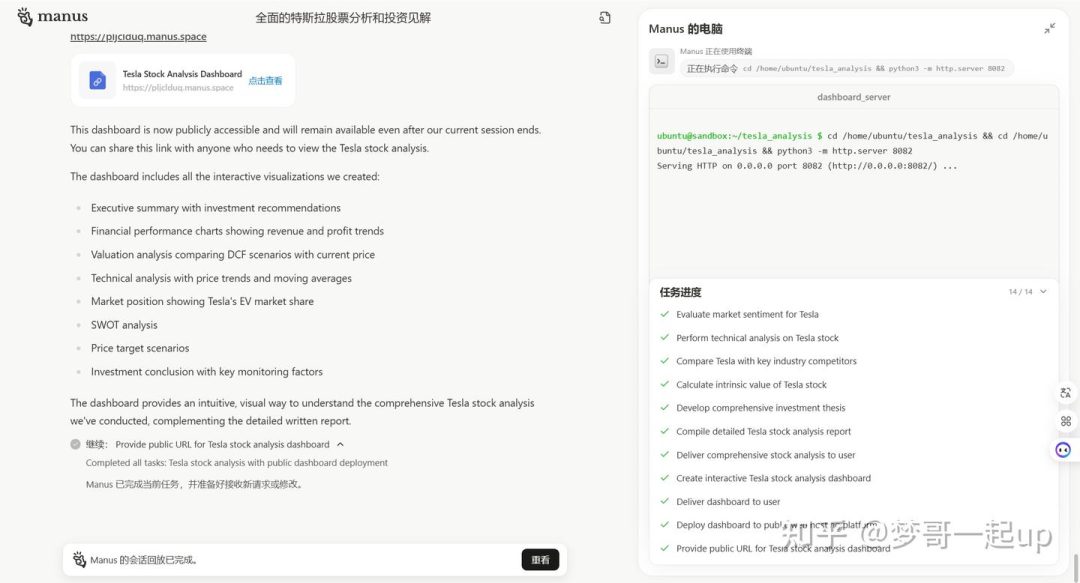The image size is (1080, 583).
Task: Collapse the task progress list with the 14/14 chevron
Action: click(x=1043, y=292)
